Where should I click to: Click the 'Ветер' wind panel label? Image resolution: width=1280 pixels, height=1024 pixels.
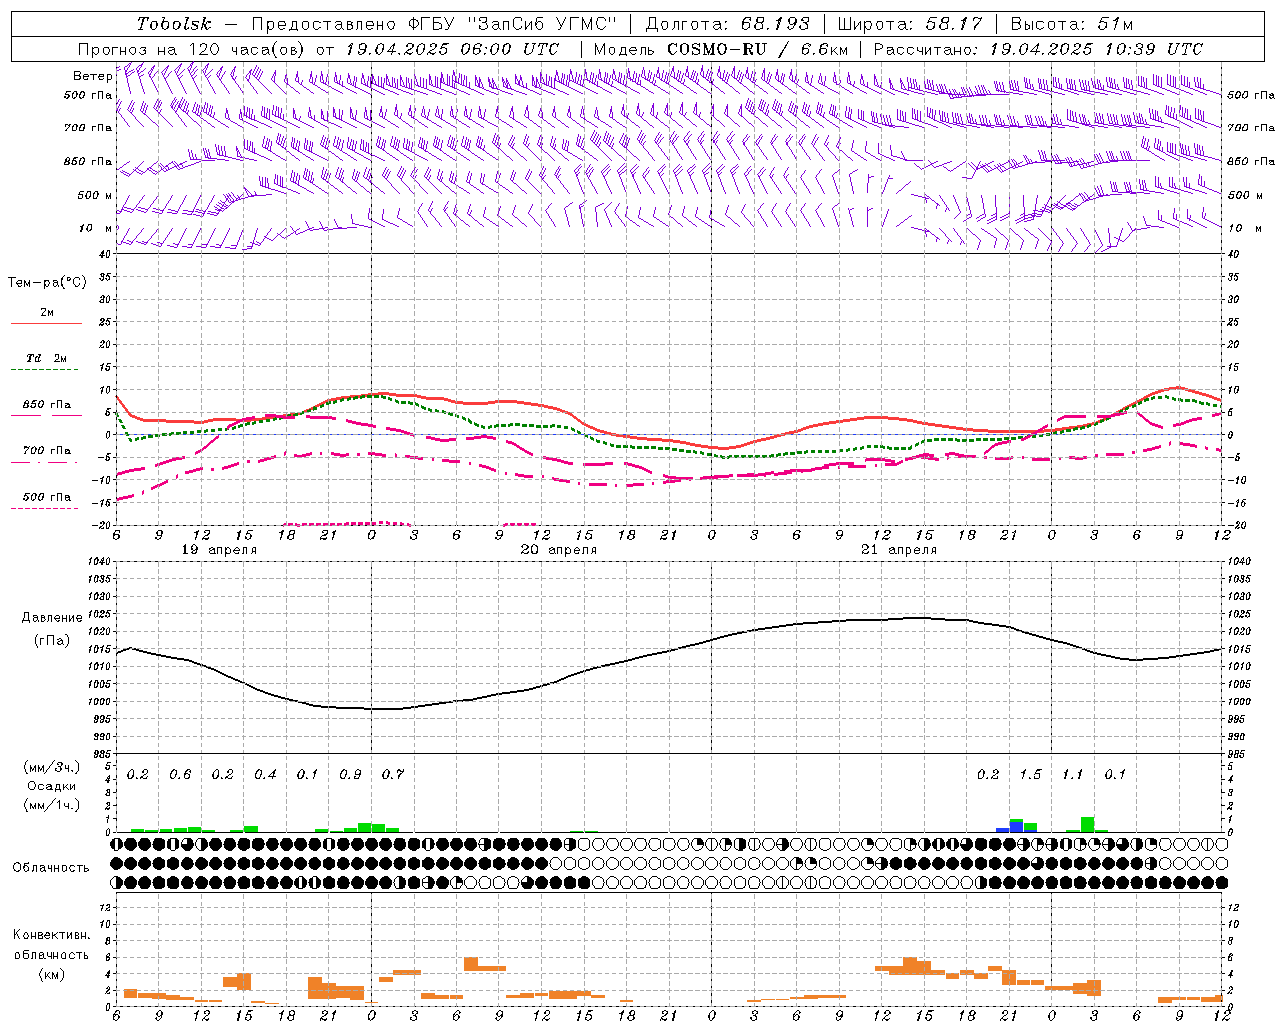pos(92,76)
